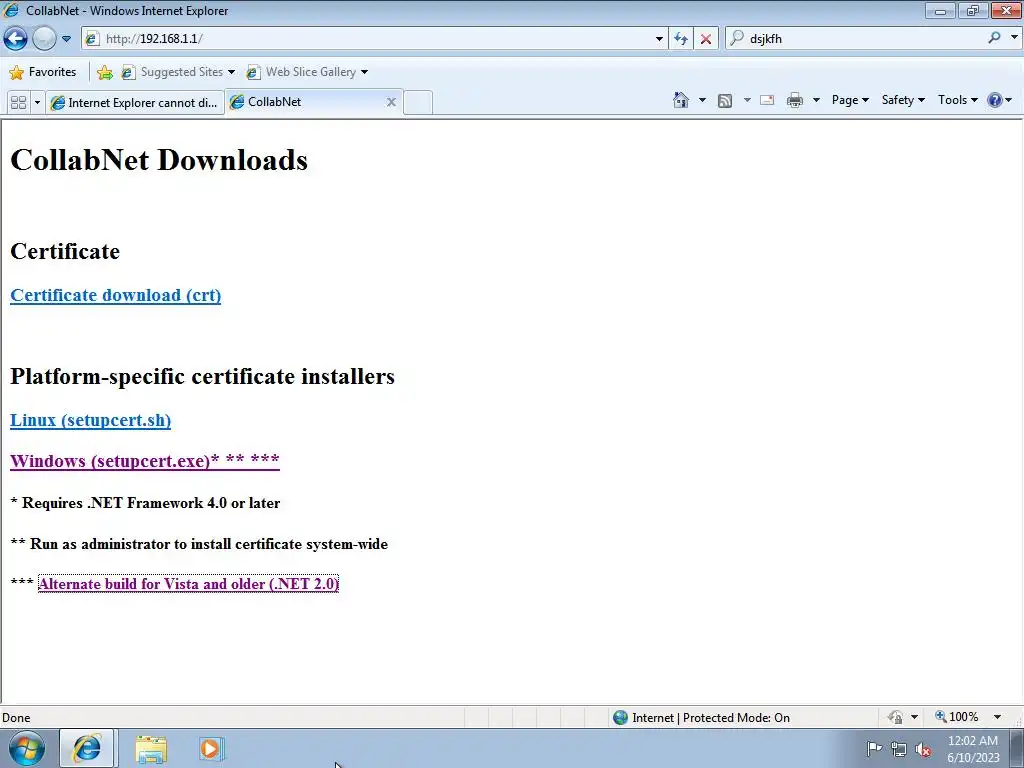Open the recent pages dropdown arrow
Screen dimensions: 1024x768
pyautogui.click(x=66, y=39)
